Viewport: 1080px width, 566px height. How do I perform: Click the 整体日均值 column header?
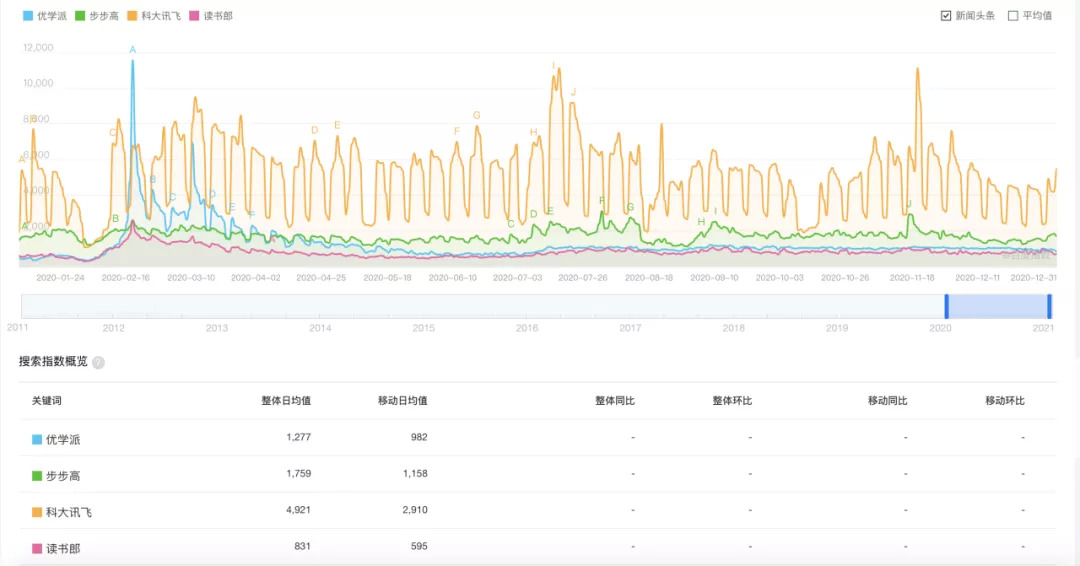[286, 401]
